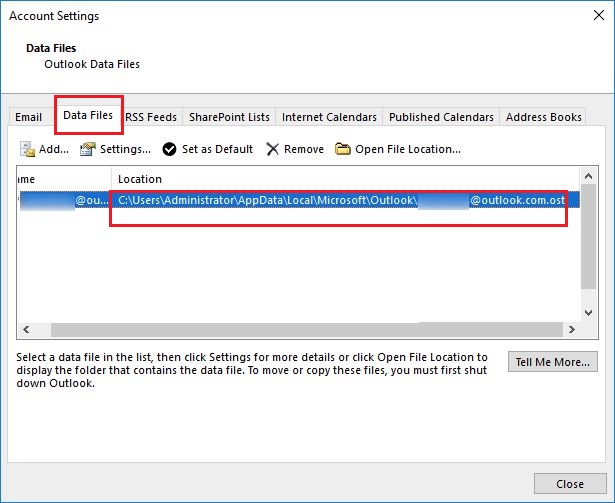The image size is (615, 503).
Task: Click the horizontal scroll right arrow
Action: 571,330
